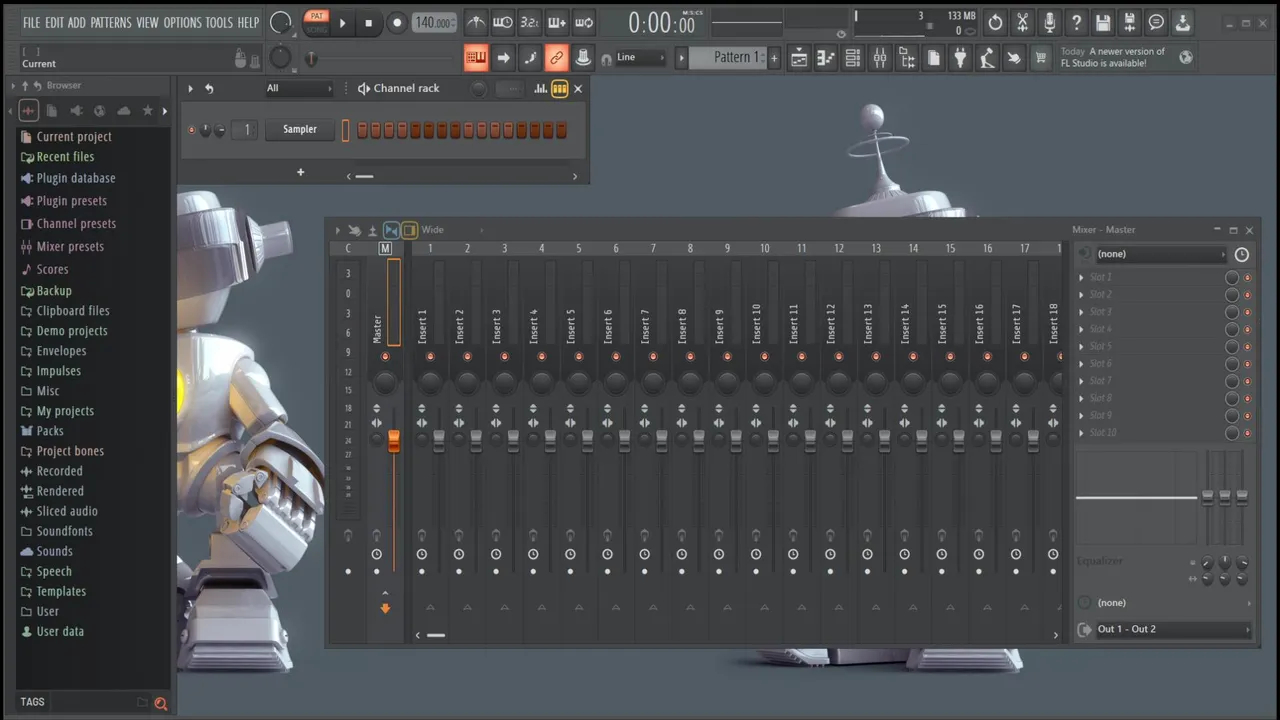Enable wait for input to start

pos(503,23)
